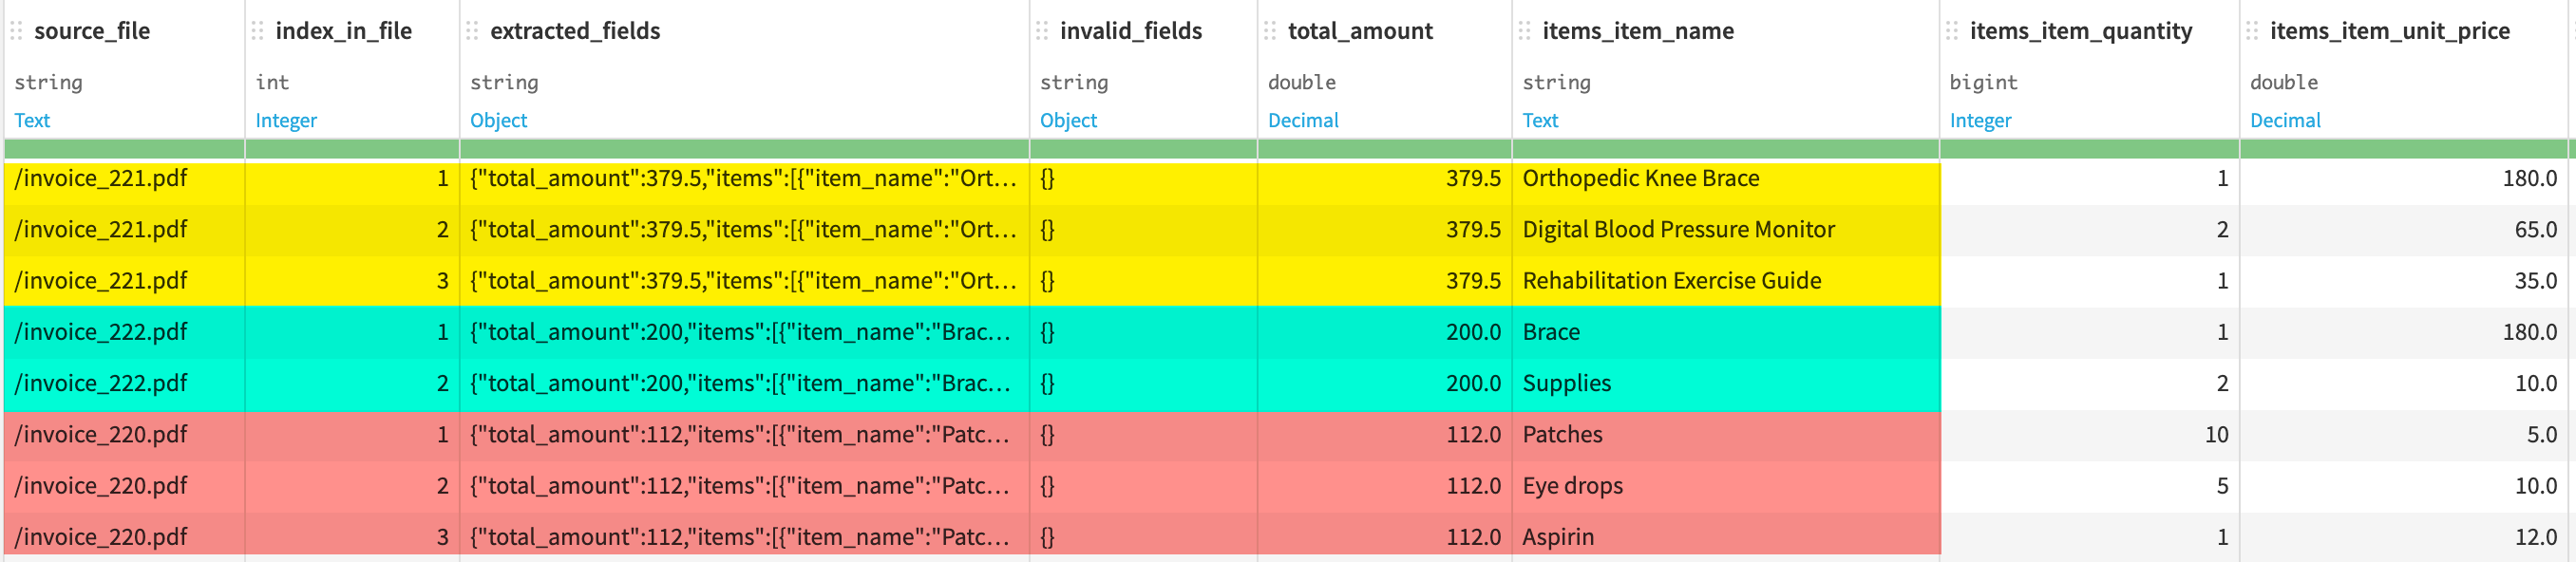This screenshot has height=562, width=2576.
Task: Sort by the total_amount column header
Action: click(1358, 31)
